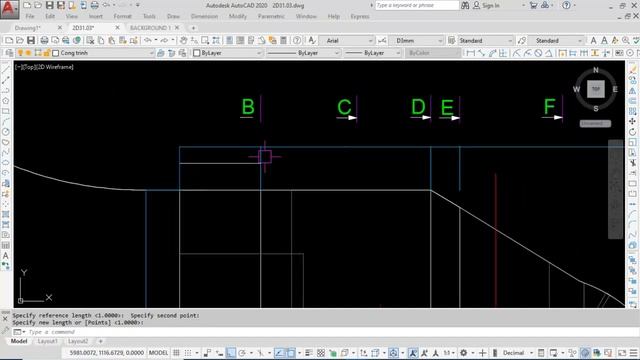
Task: Open the Autodesk App Store cart icon
Action: click(x=533, y=5)
